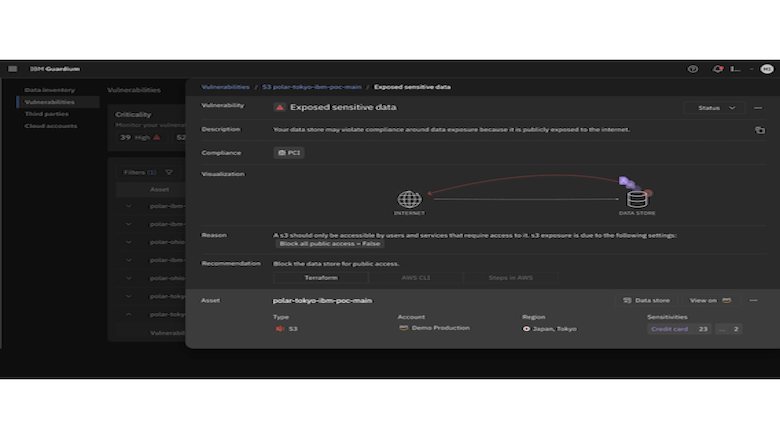Click the IBM Guardium product title

(x=55, y=69)
